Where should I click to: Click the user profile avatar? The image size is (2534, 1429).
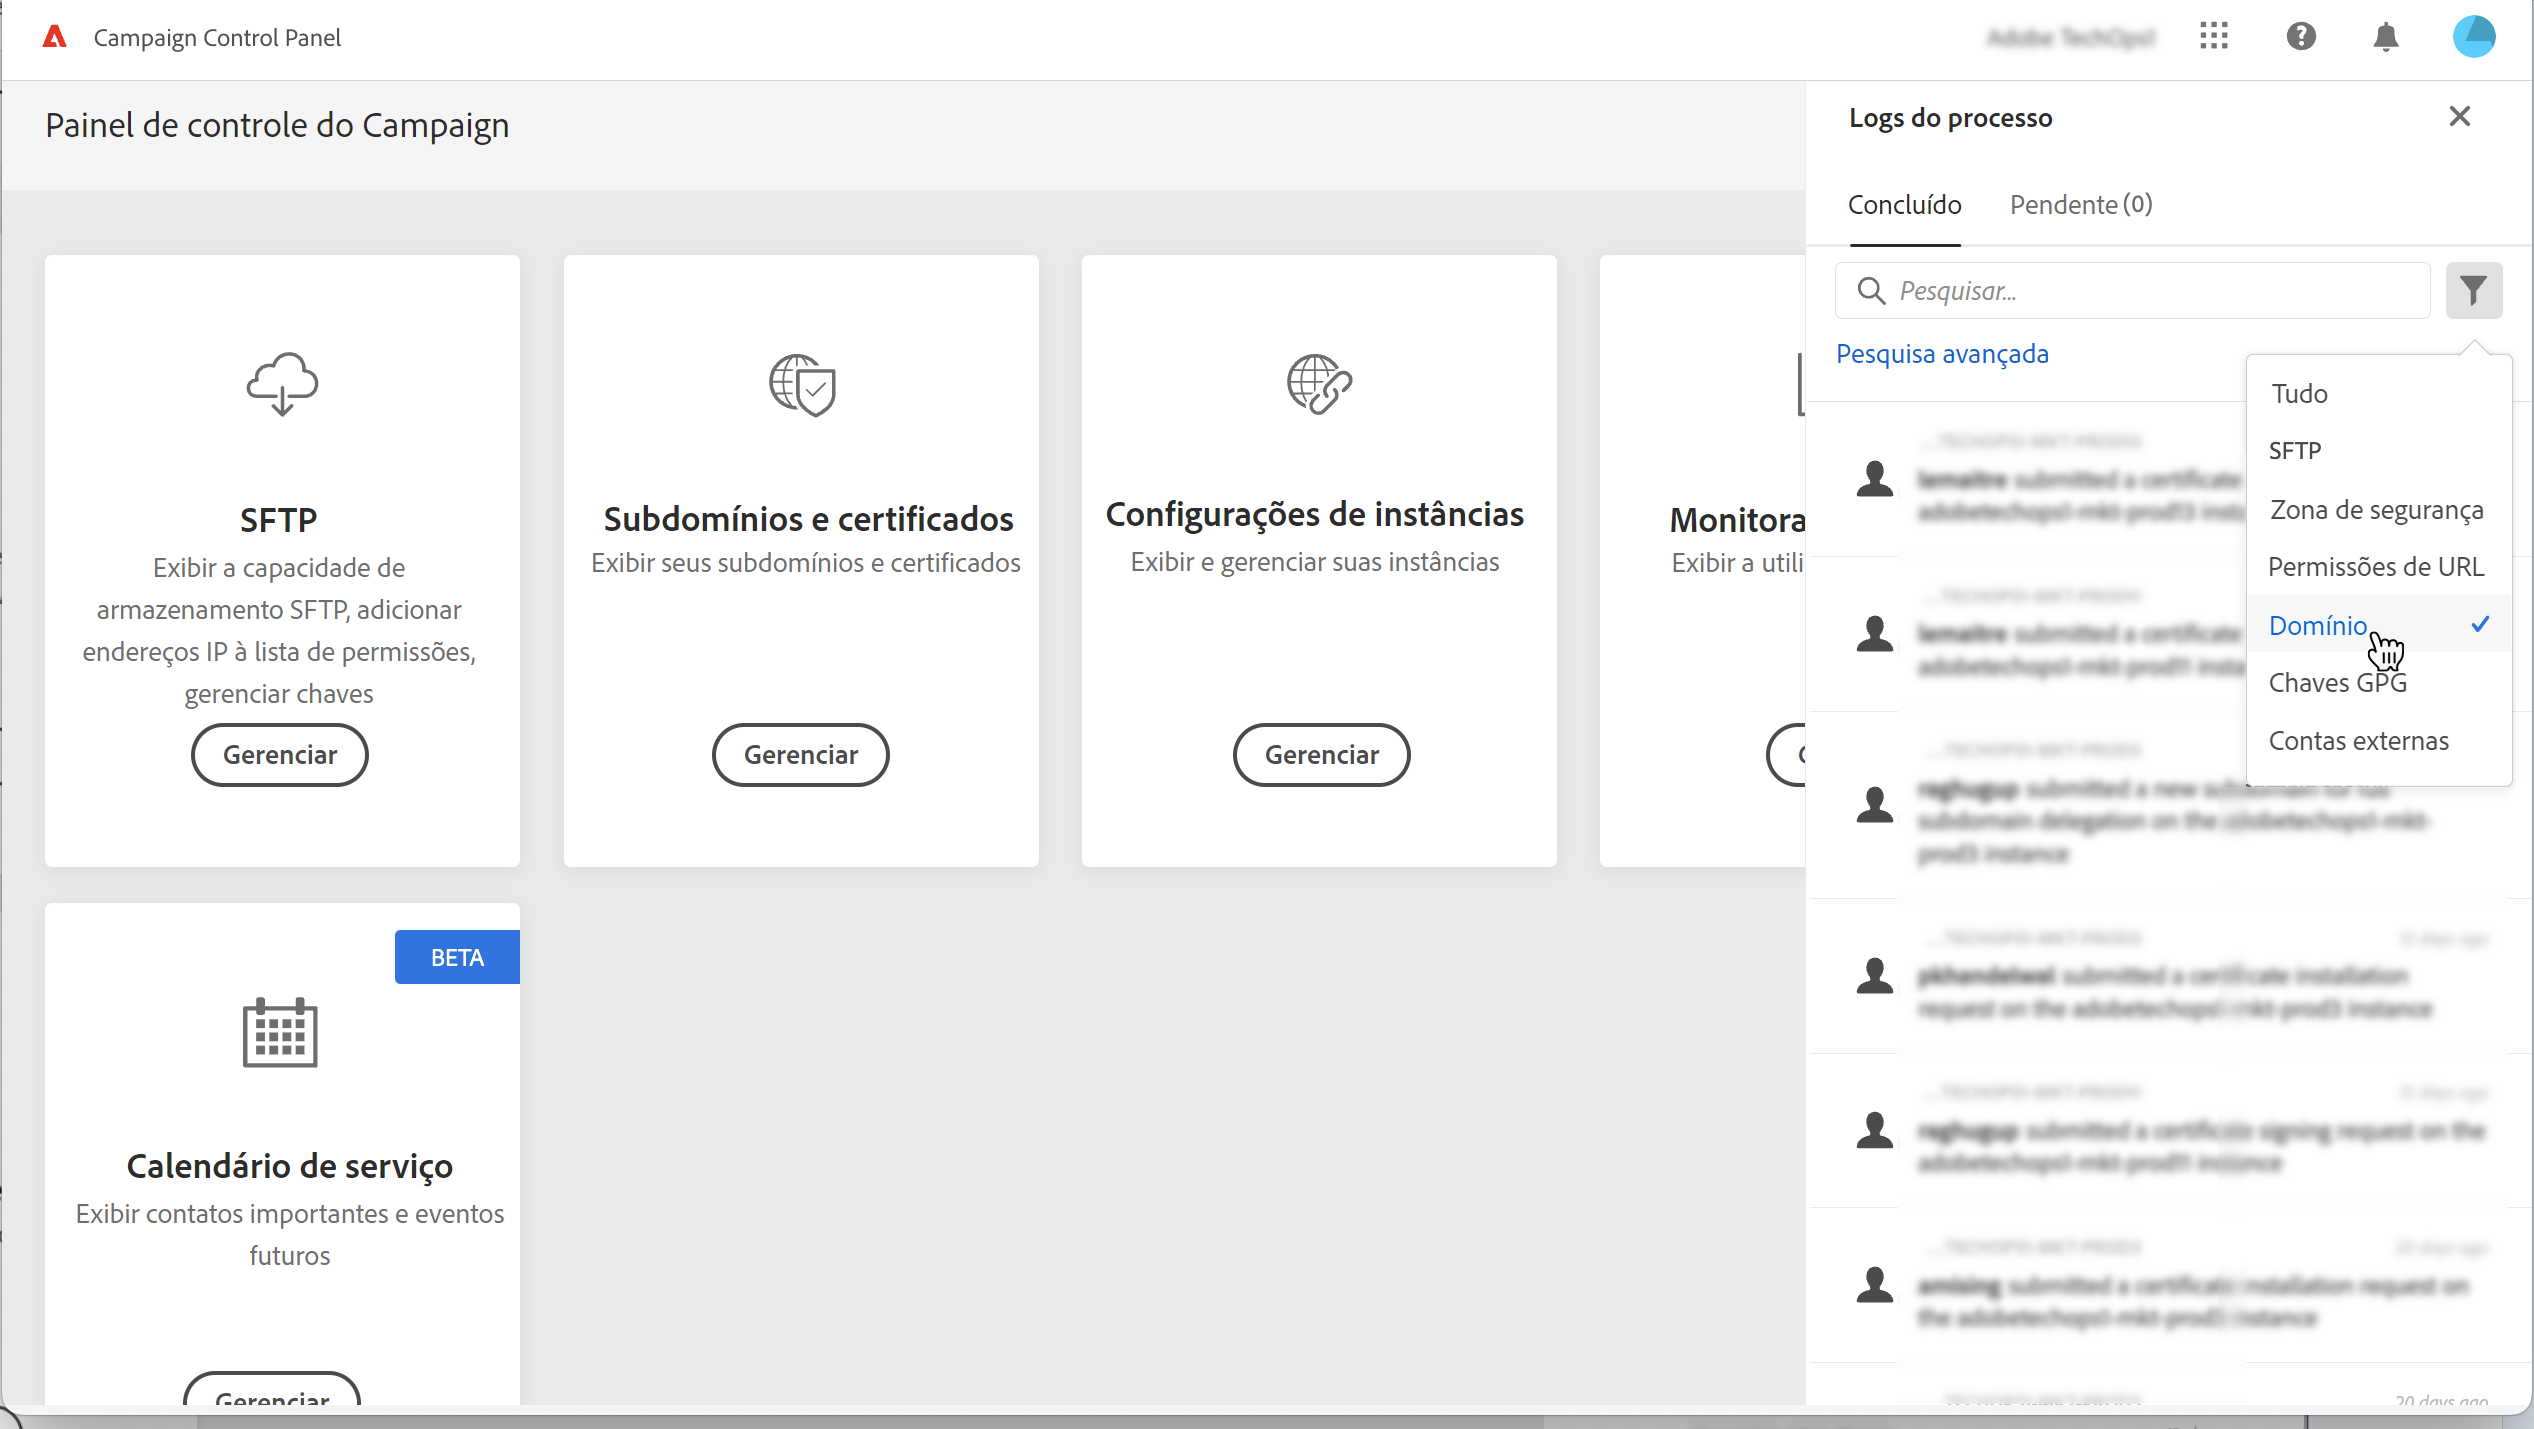click(x=2473, y=37)
